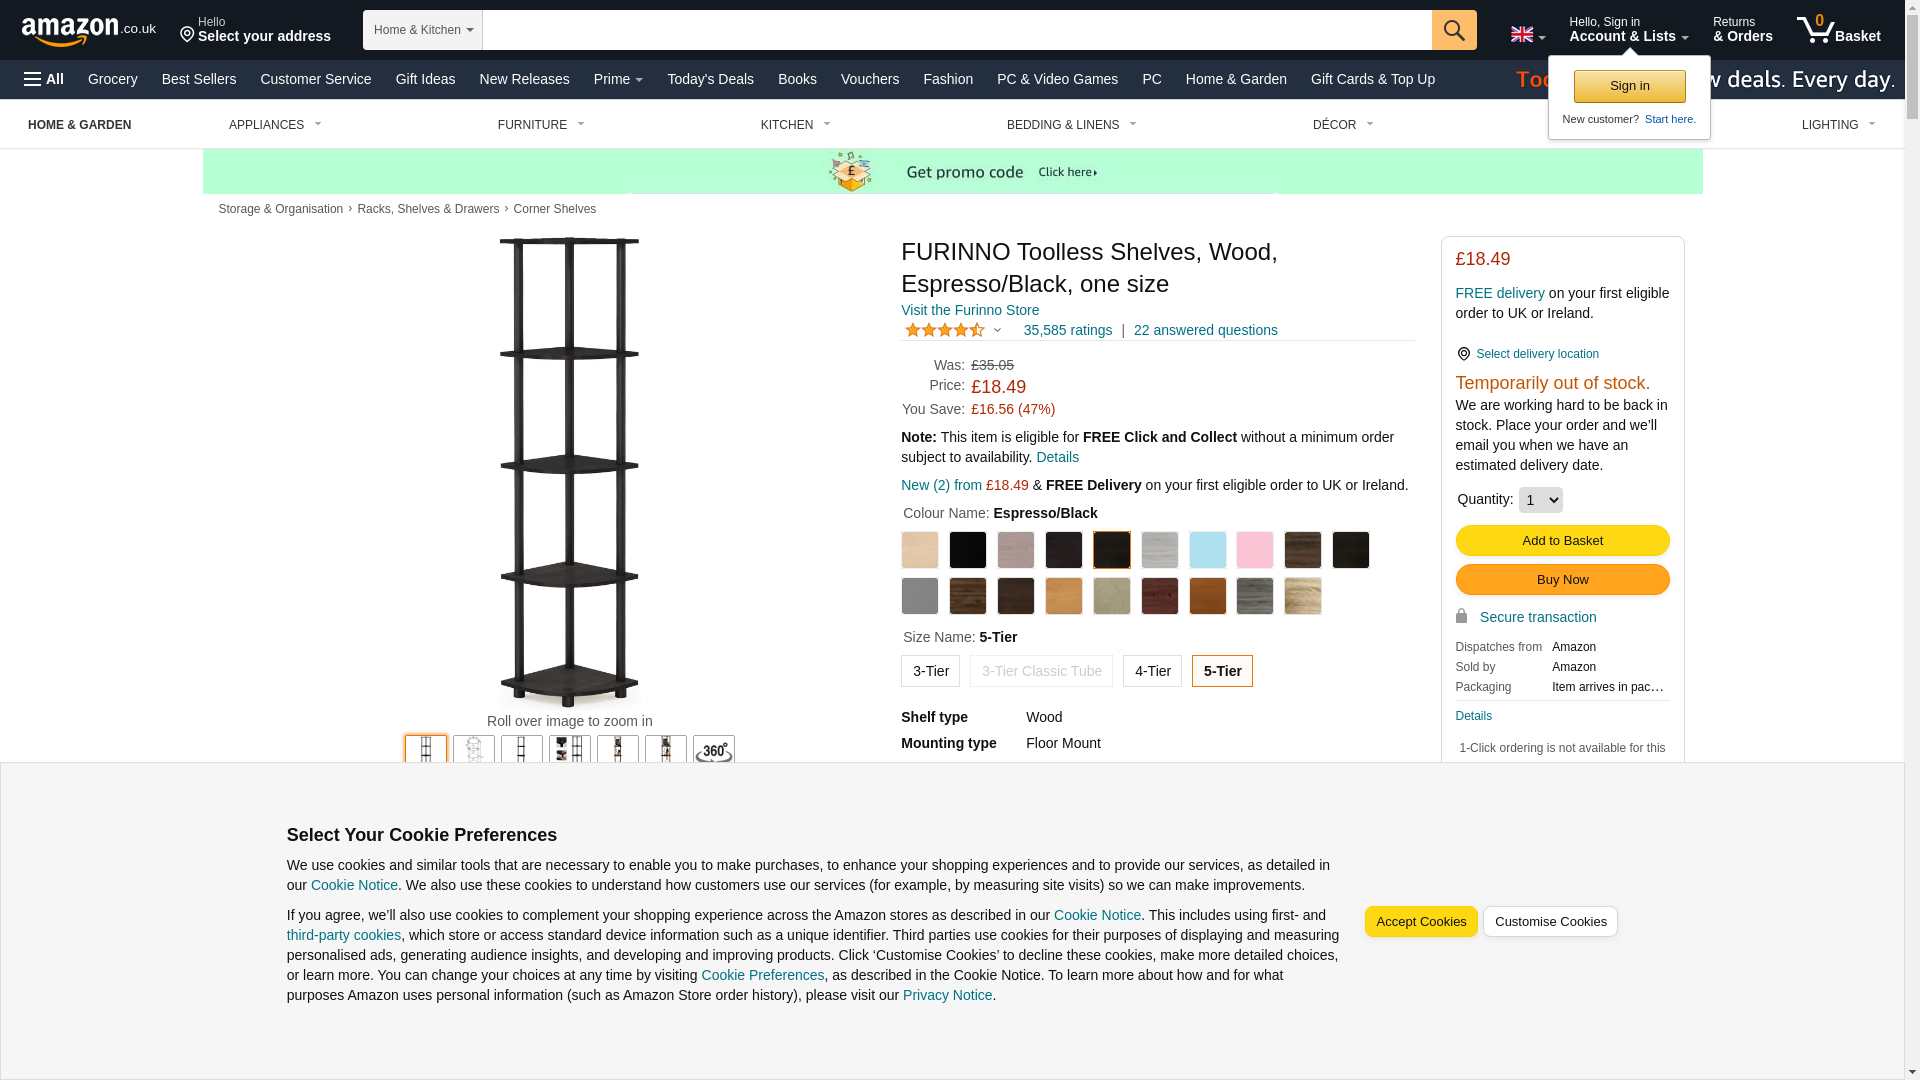Expand the Account & Lists menu

(x=1628, y=30)
